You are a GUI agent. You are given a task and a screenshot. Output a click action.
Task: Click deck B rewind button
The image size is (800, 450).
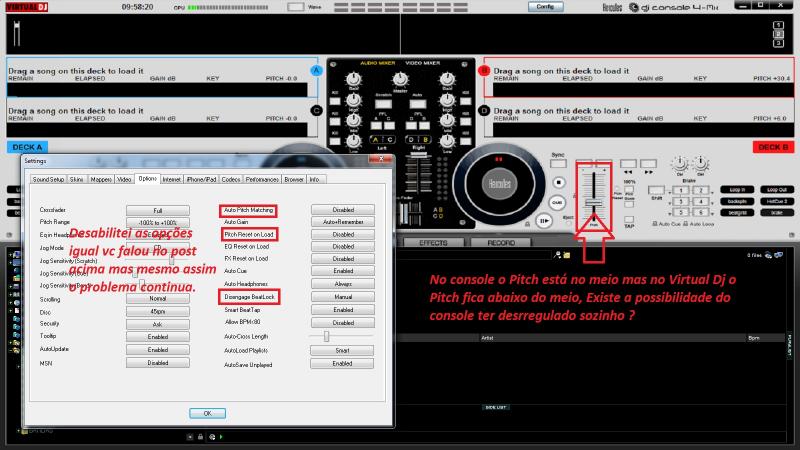628,164
